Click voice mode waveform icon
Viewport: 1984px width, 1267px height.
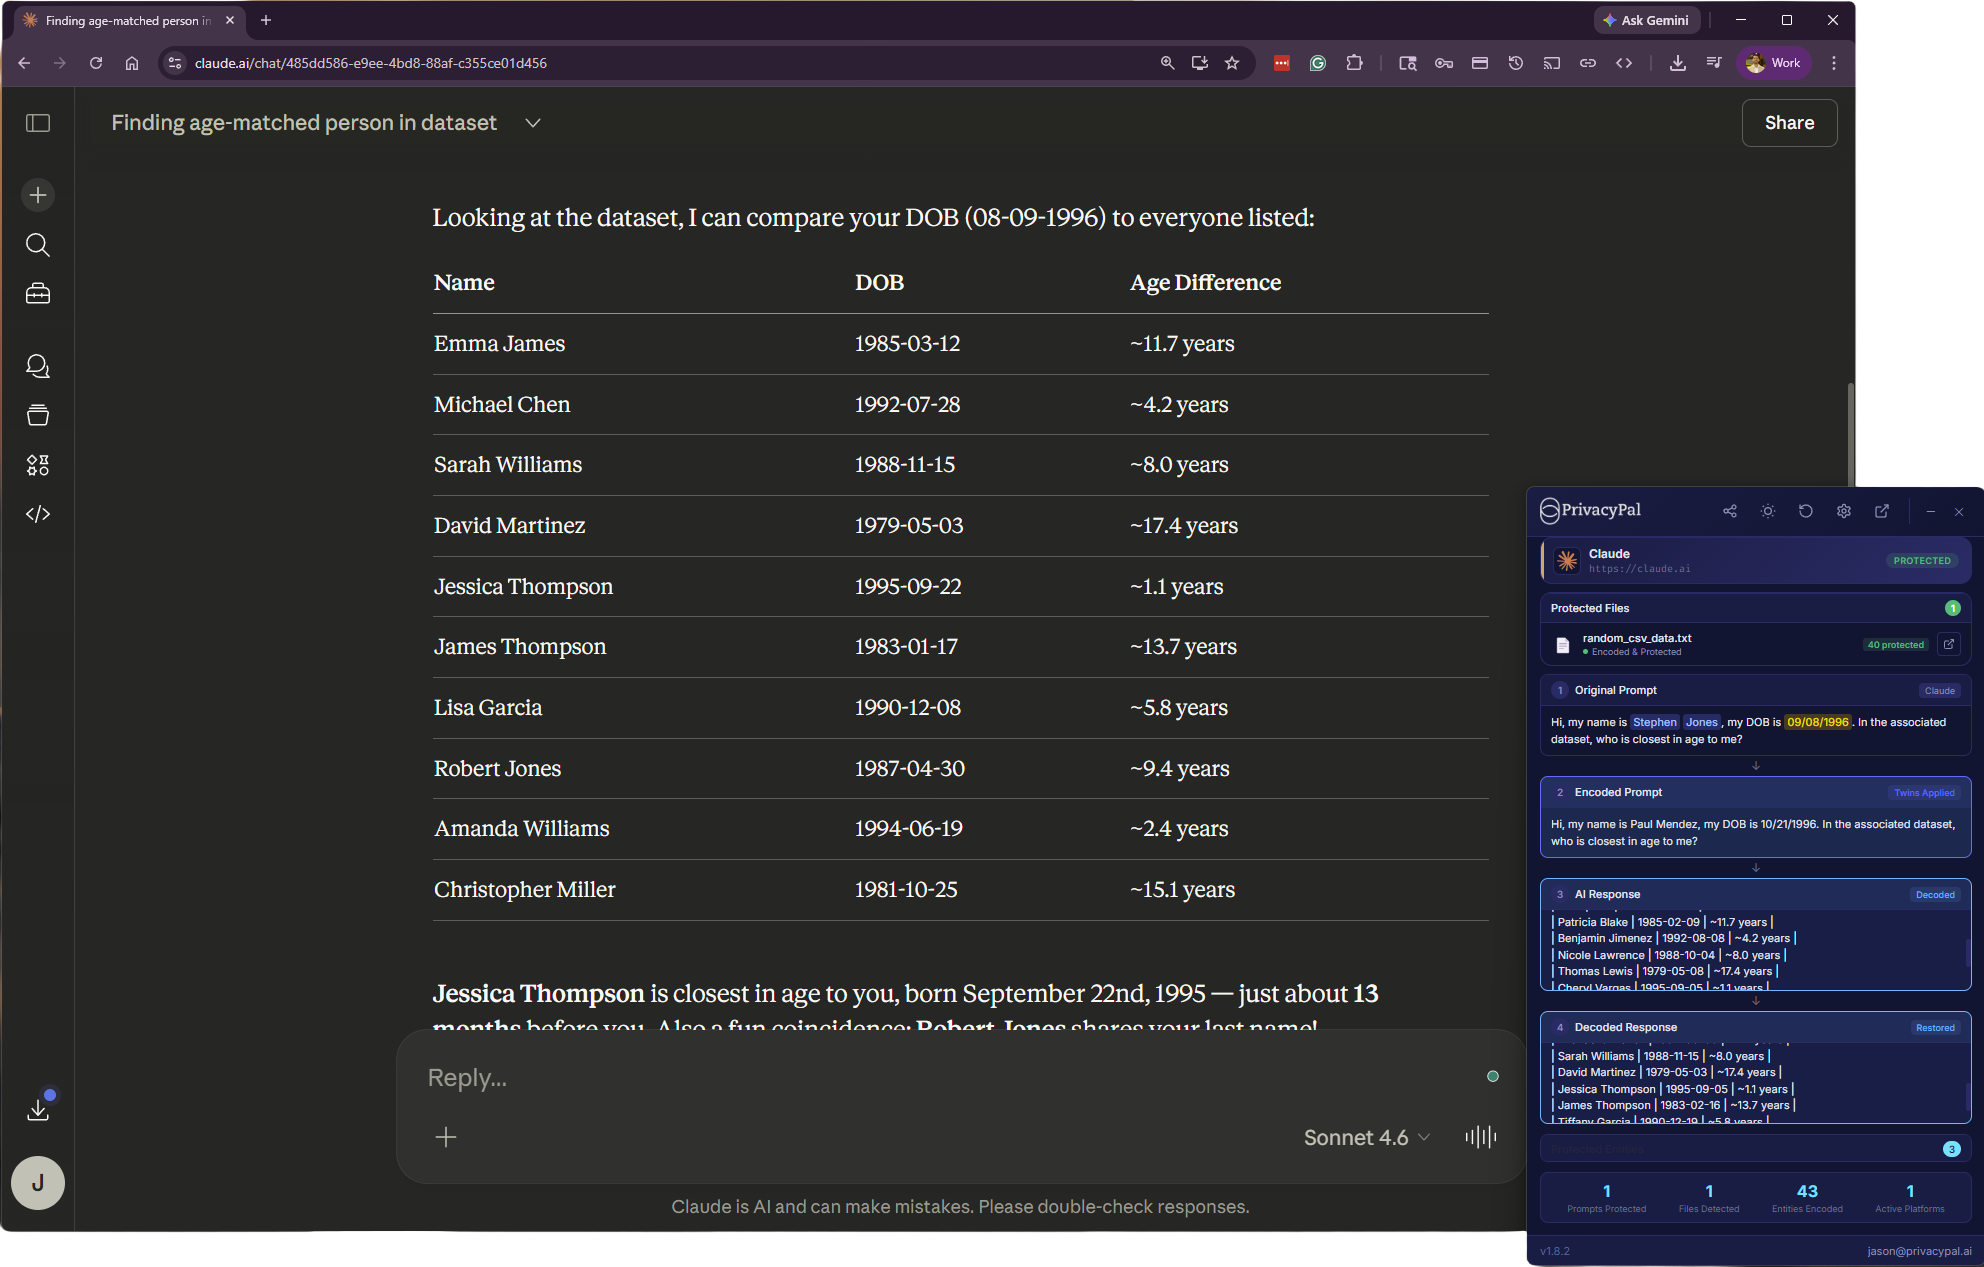[1480, 1137]
